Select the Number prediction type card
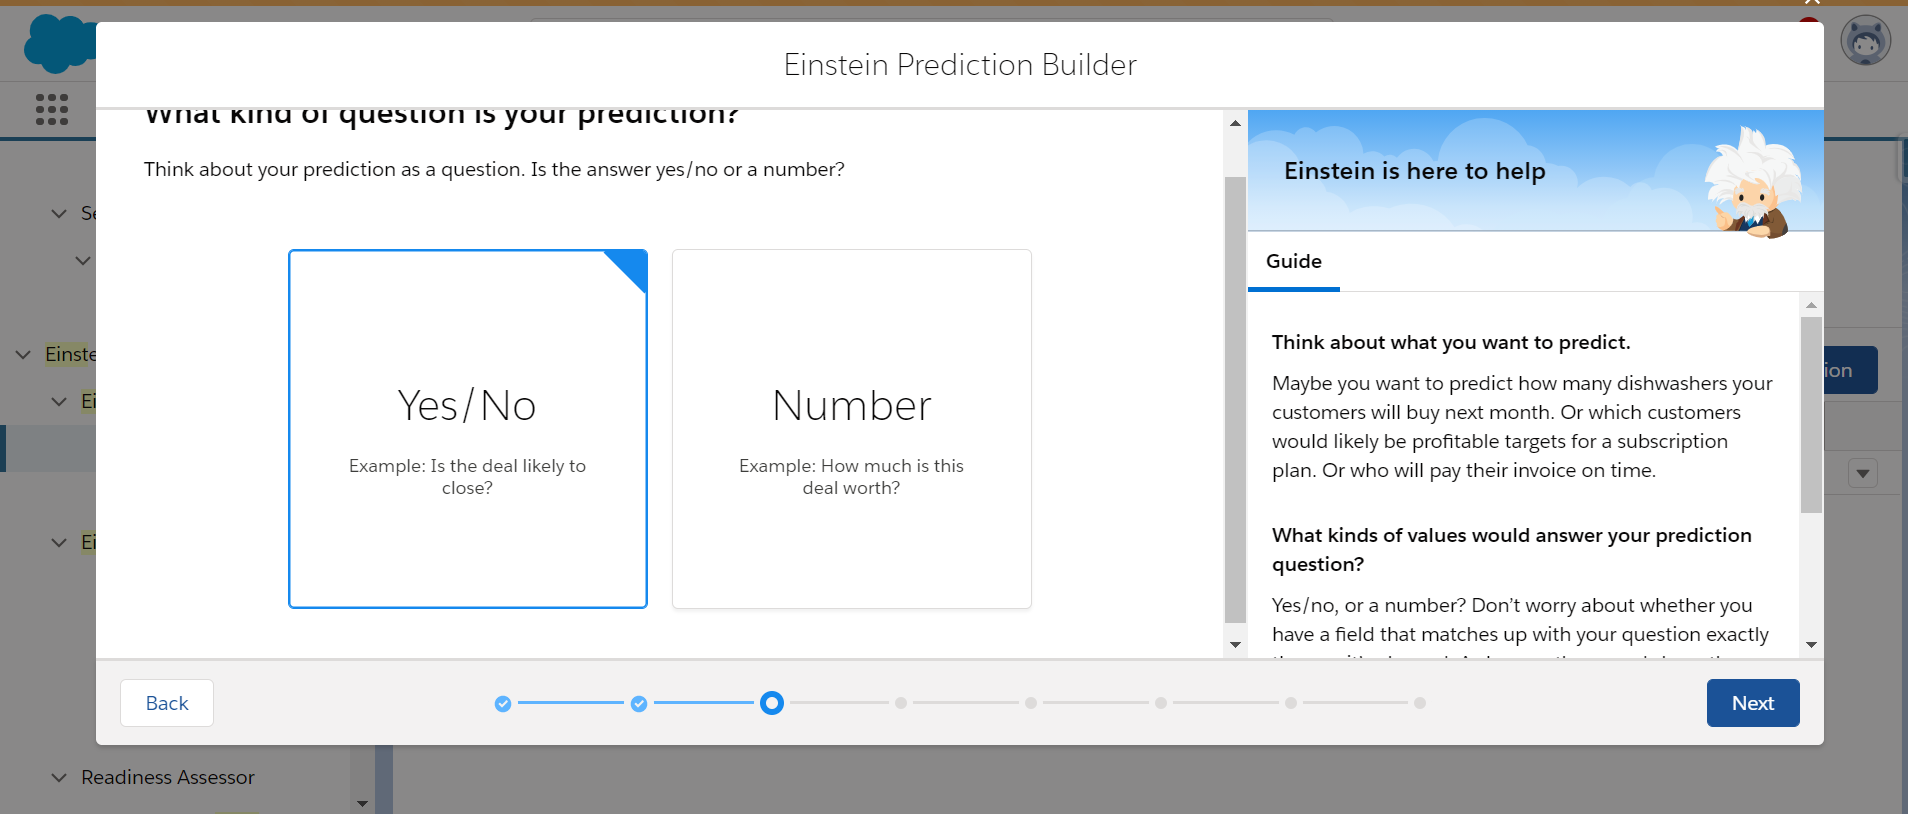This screenshot has width=1908, height=814. coord(851,429)
